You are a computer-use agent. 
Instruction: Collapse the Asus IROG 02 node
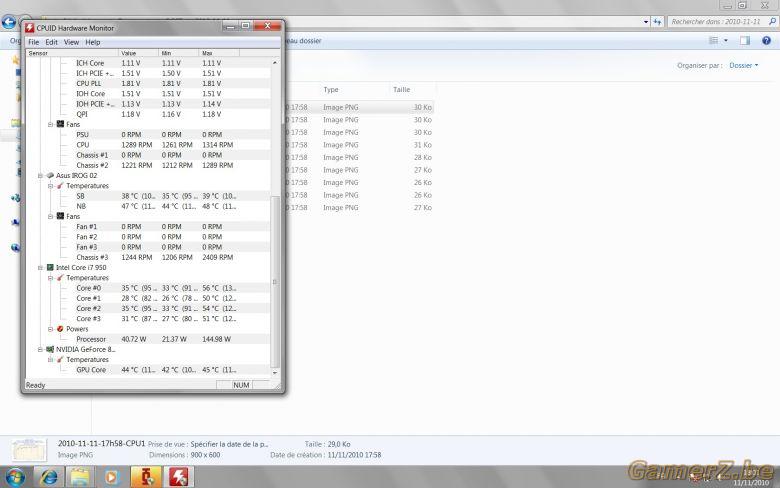[x=40, y=176]
